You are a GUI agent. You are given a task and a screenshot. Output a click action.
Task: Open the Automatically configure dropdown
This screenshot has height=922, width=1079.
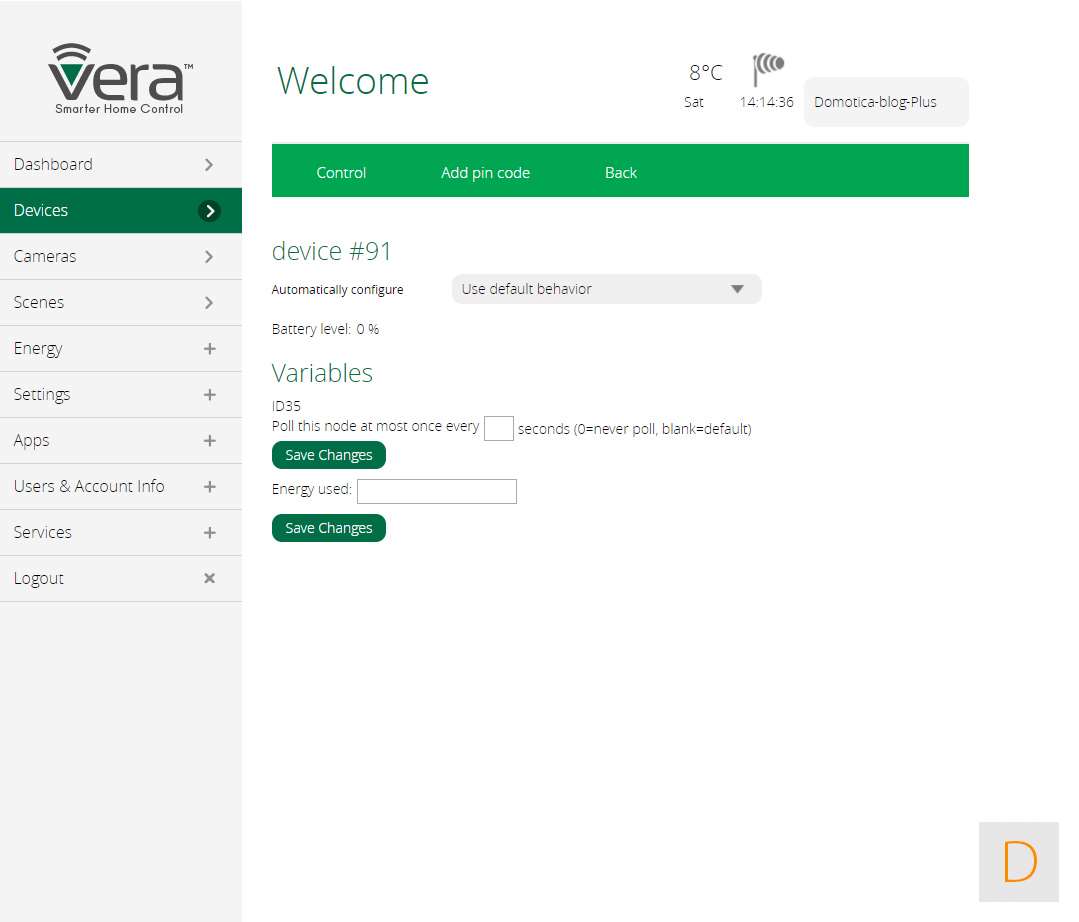[606, 289]
